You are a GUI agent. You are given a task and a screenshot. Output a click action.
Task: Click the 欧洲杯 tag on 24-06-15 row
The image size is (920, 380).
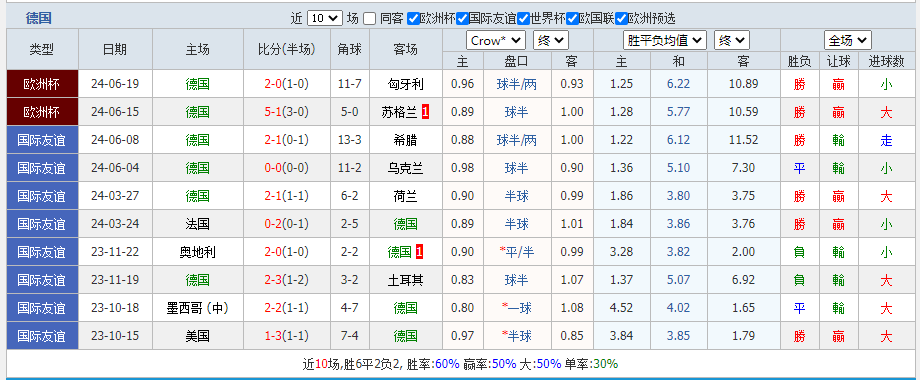[42, 112]
